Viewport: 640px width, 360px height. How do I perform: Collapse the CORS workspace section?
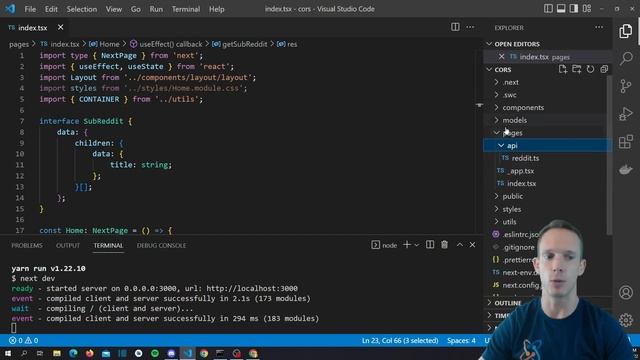coord(503,69)
